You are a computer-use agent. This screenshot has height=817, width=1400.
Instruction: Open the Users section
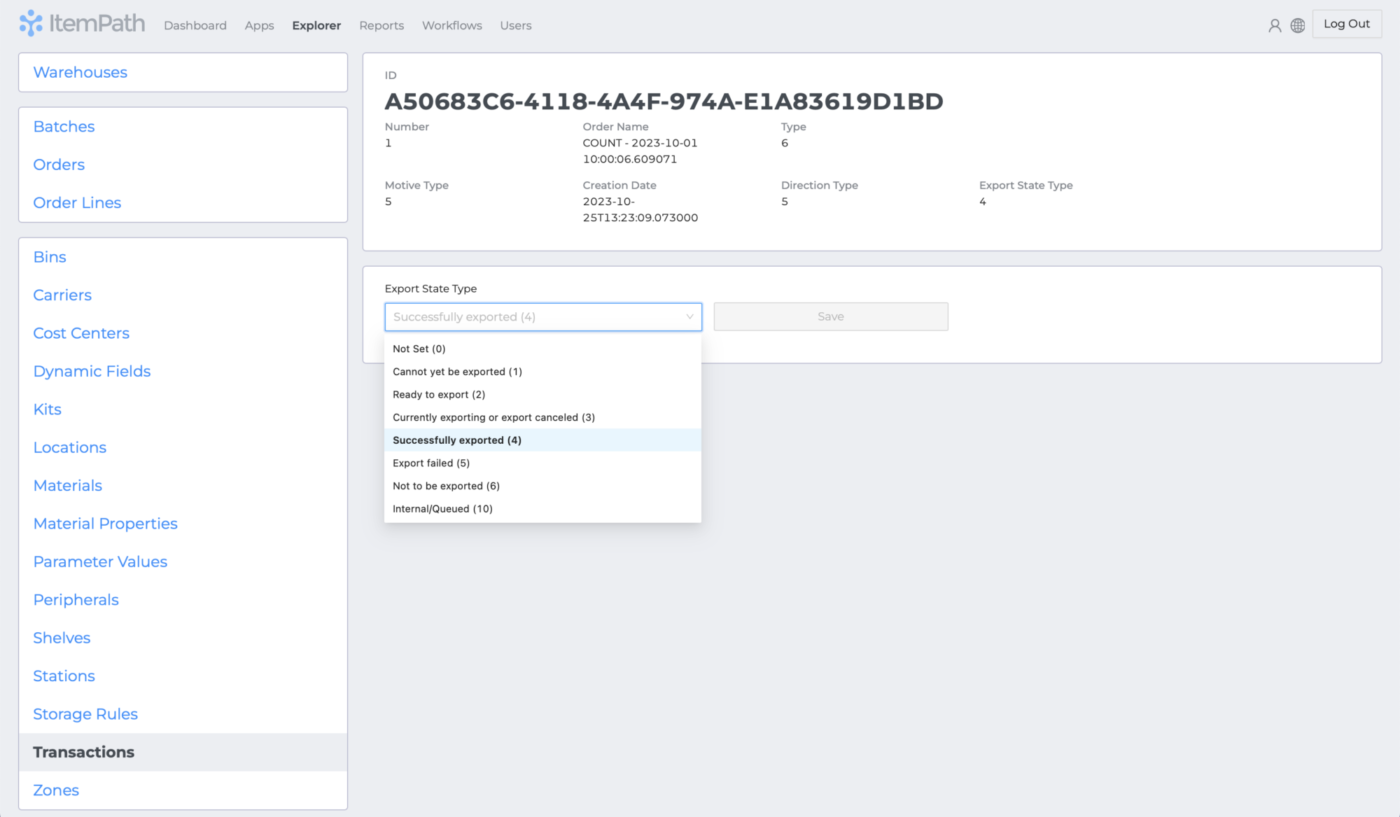[516, 25]
